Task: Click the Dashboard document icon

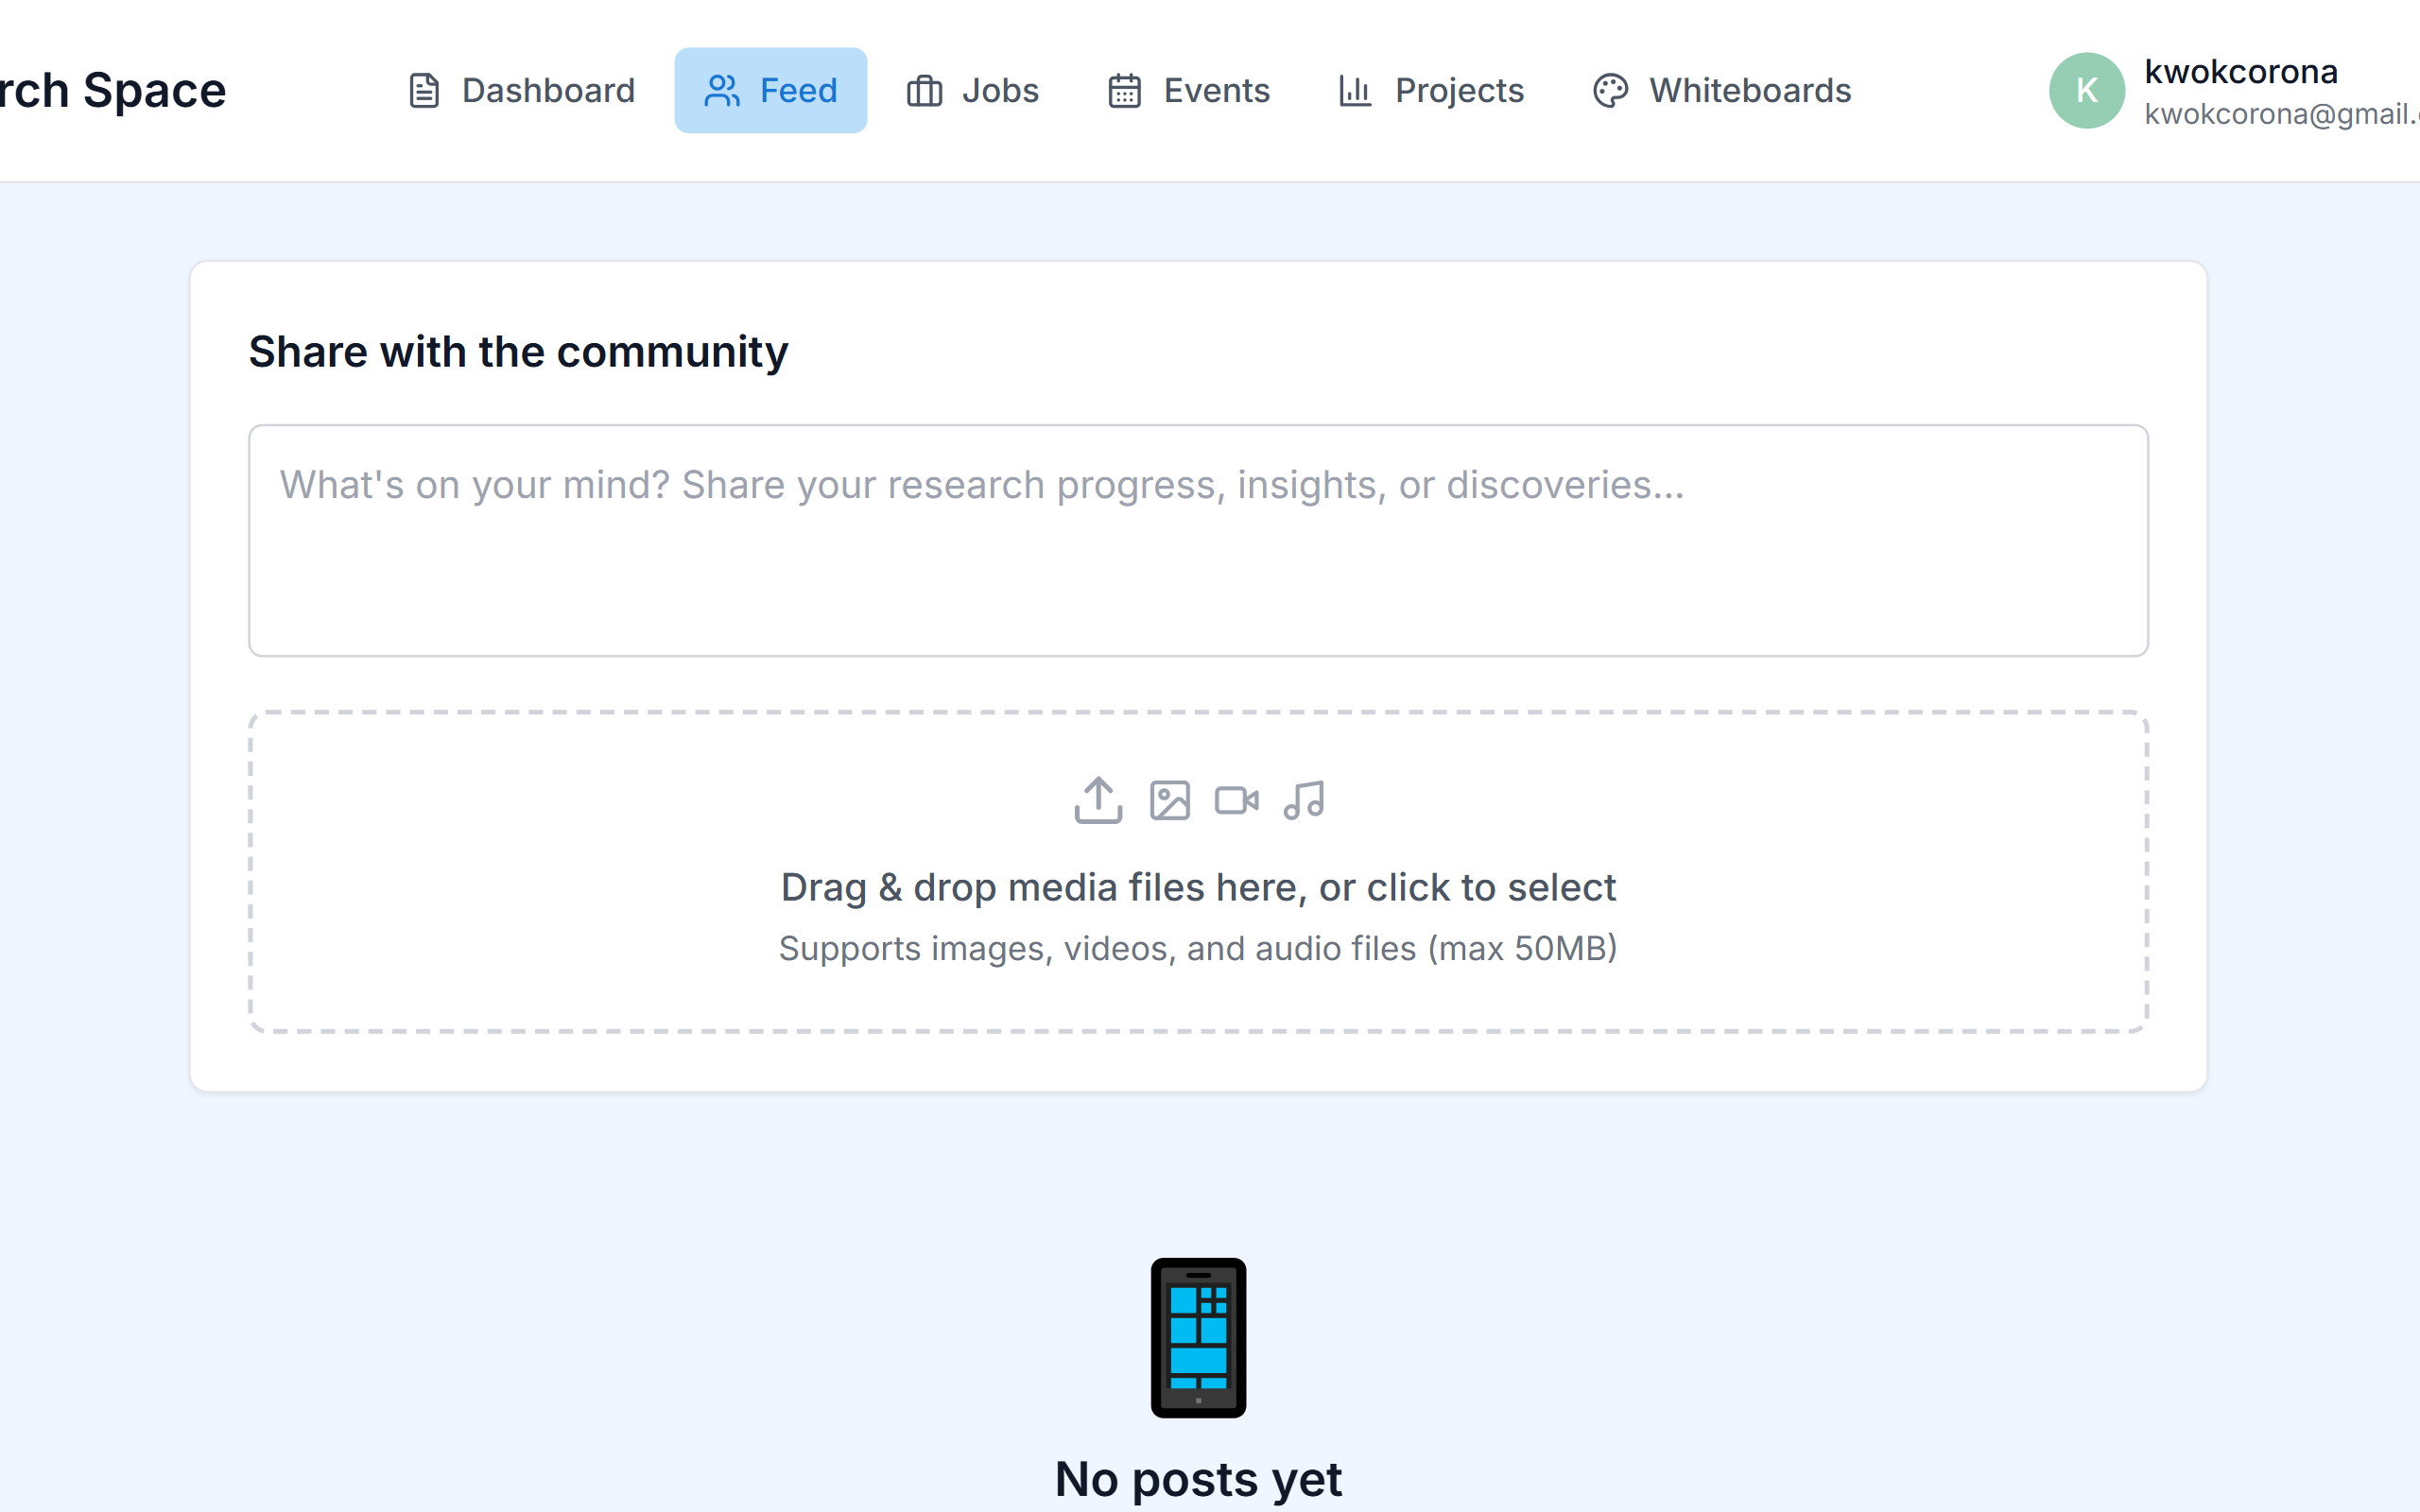Action: 424,91
